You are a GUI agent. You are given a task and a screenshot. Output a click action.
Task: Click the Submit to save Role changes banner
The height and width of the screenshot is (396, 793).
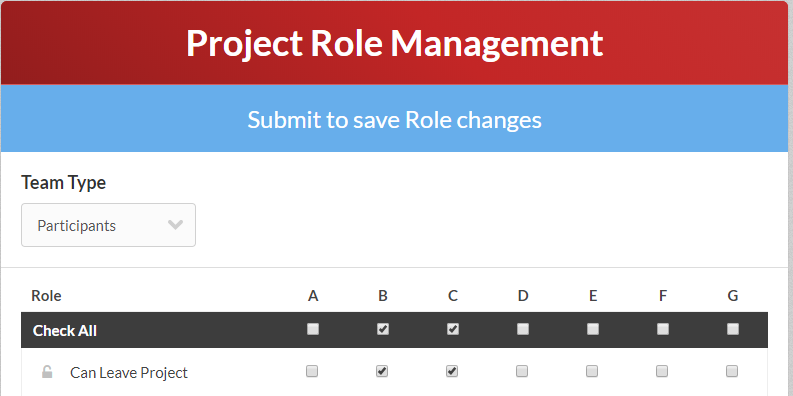point(394,118)
